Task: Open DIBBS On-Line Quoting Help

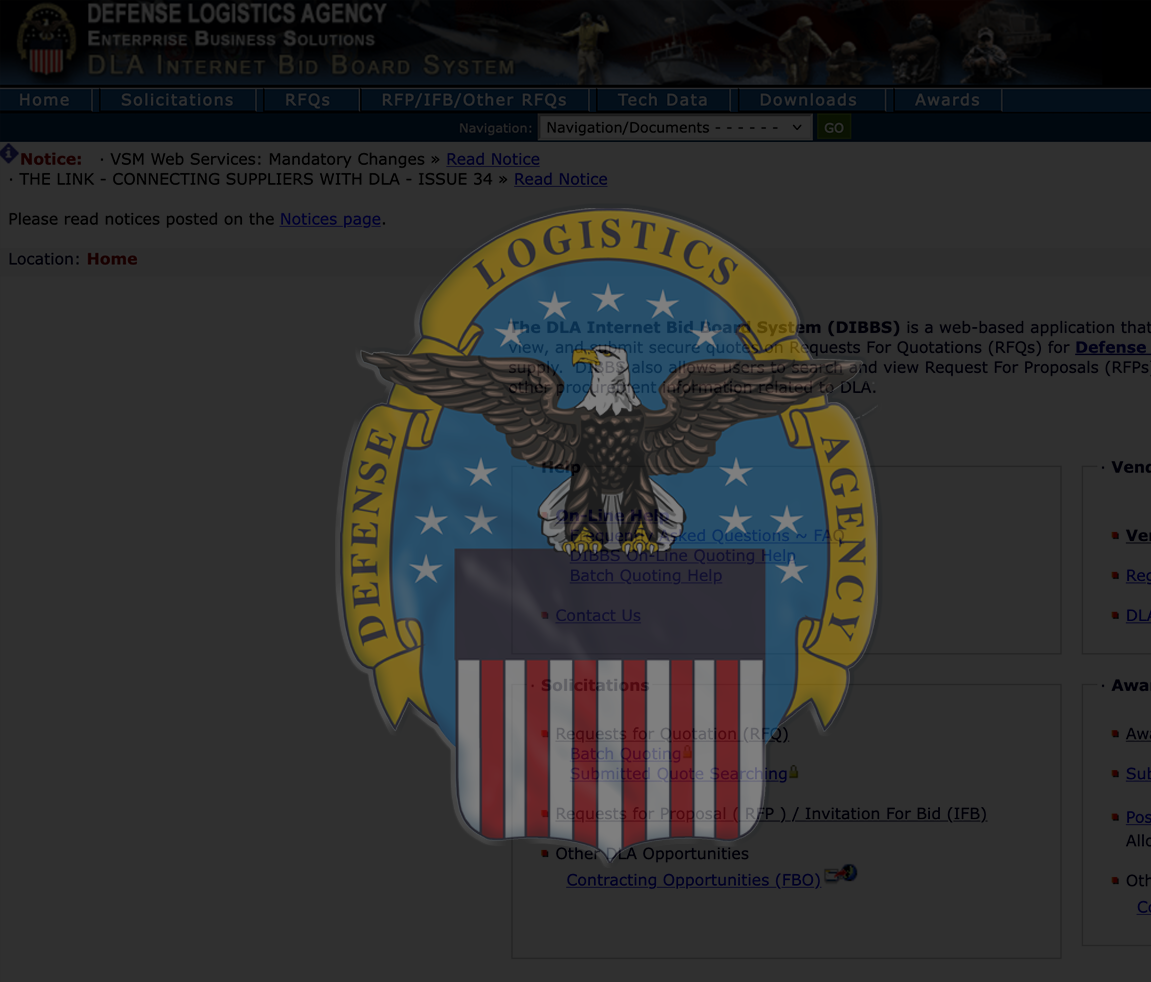Action: click(x=683, y=556)
